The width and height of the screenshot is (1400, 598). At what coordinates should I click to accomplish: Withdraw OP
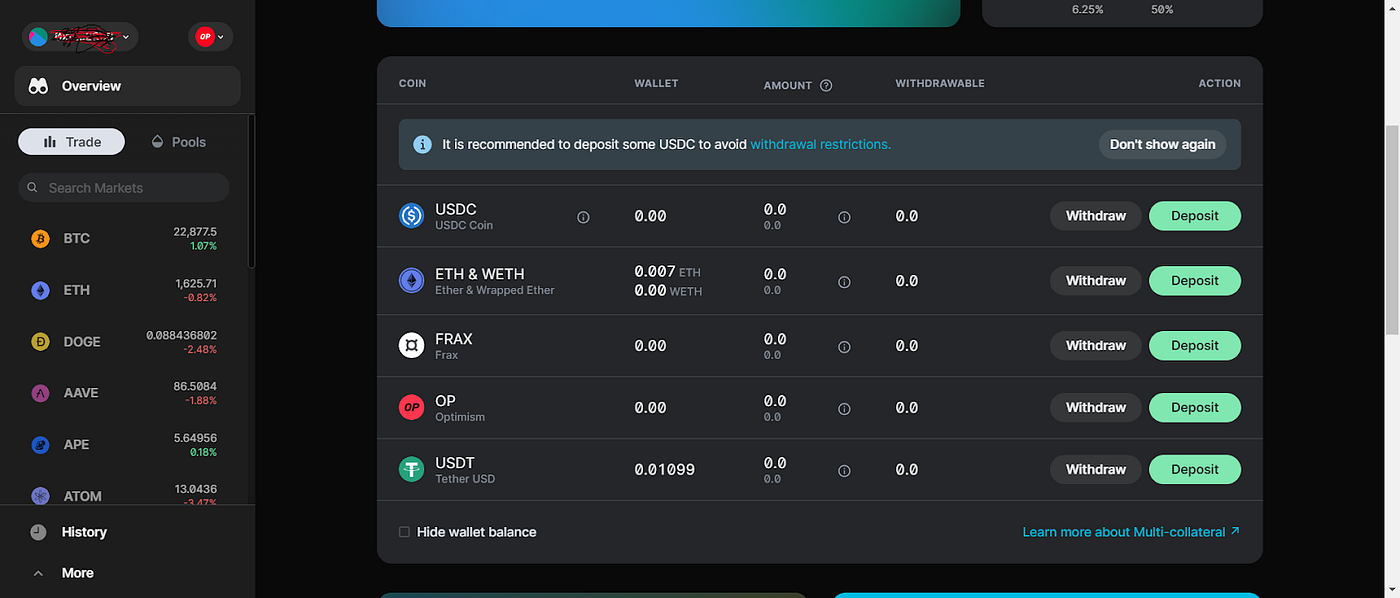pyautogui.click(x=1095, y=407)
